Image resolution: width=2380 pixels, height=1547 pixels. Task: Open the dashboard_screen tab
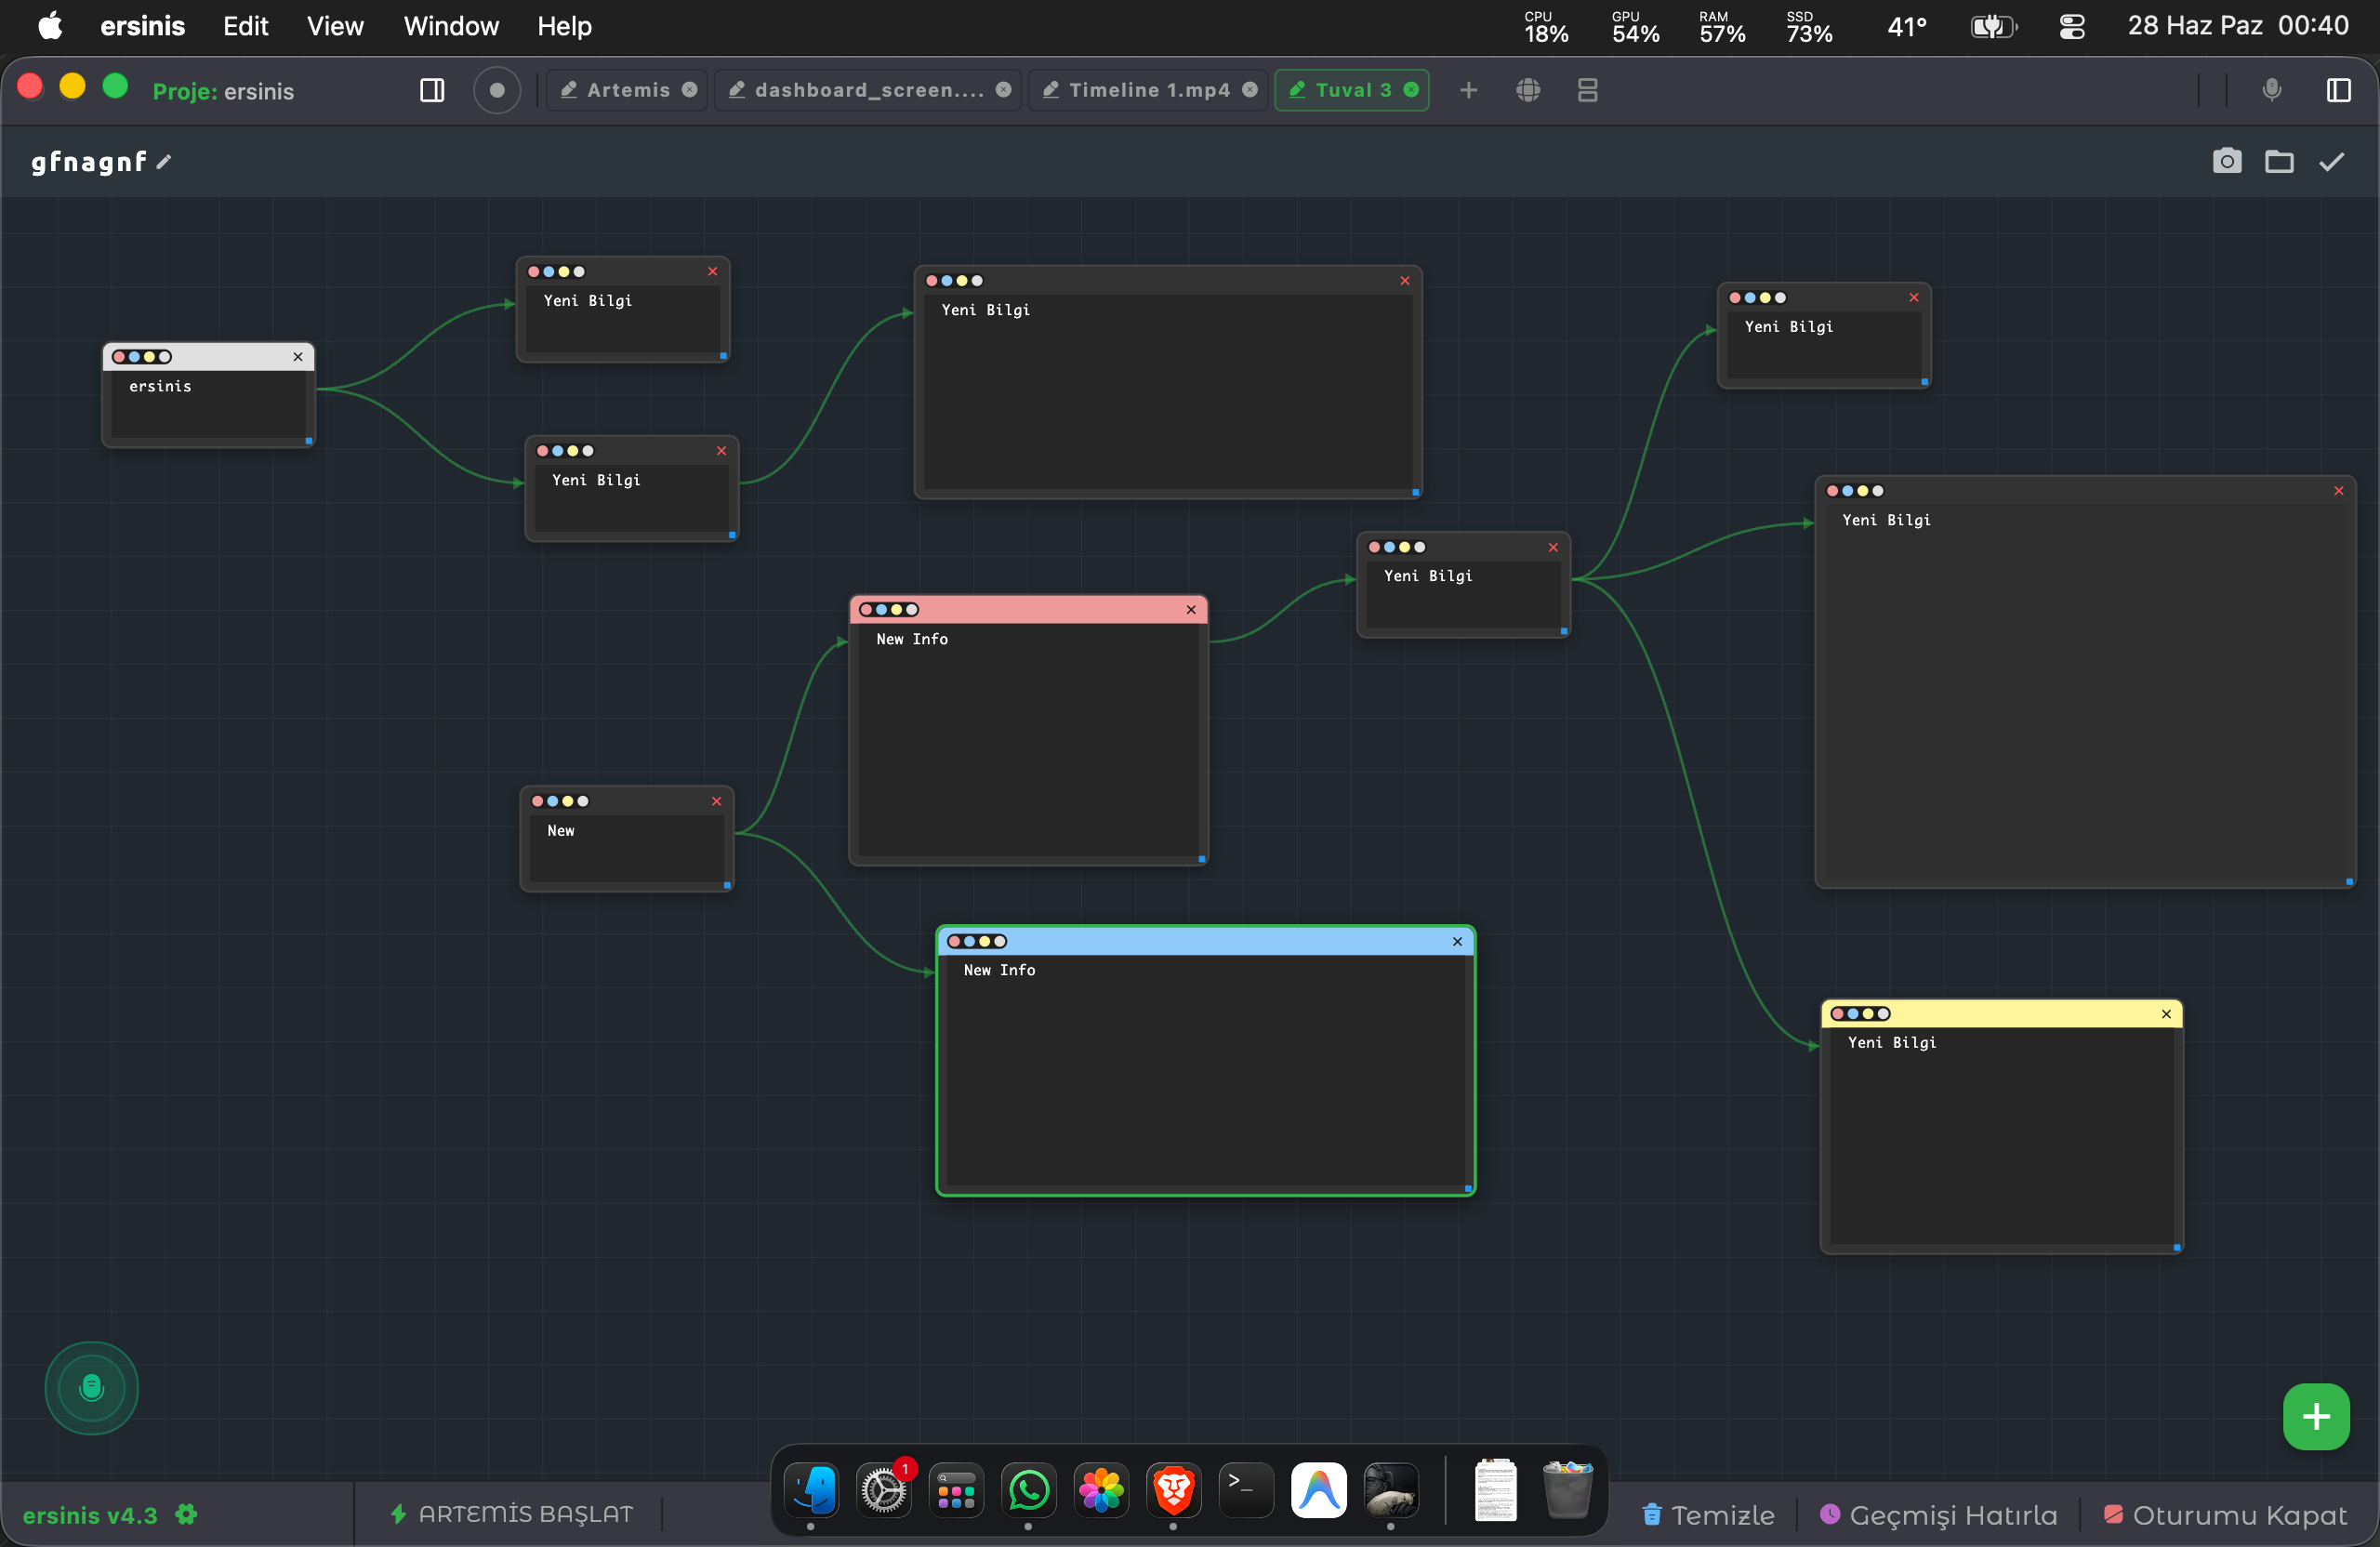tap(867, 90)
